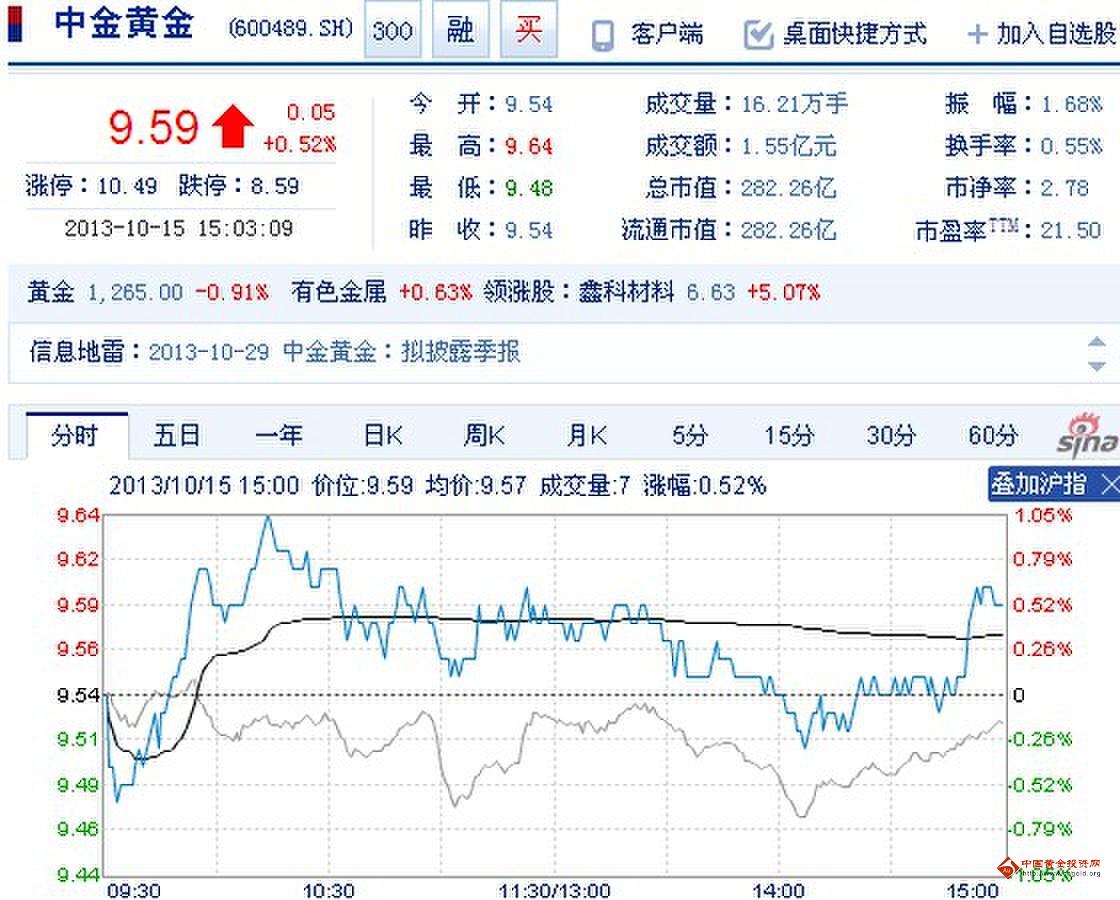
Task: Click the 11:30/13:00 time axis label
Action: pyautogui.click(x=554, y=891)
